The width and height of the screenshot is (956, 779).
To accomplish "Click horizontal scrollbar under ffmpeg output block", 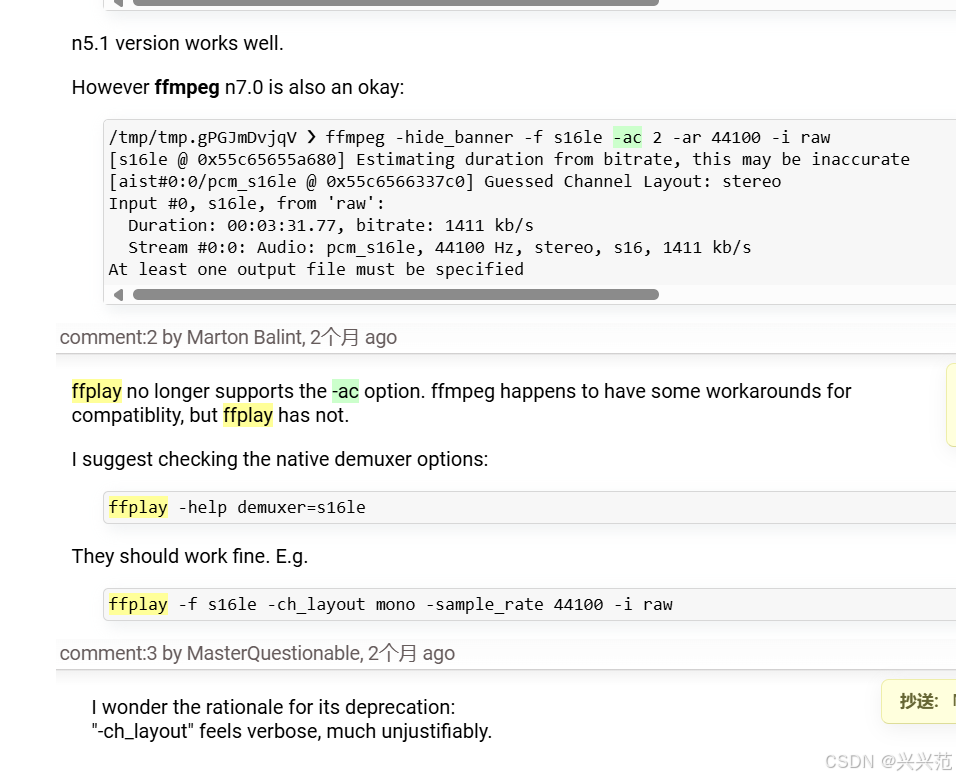I will (x=396, y=295).
